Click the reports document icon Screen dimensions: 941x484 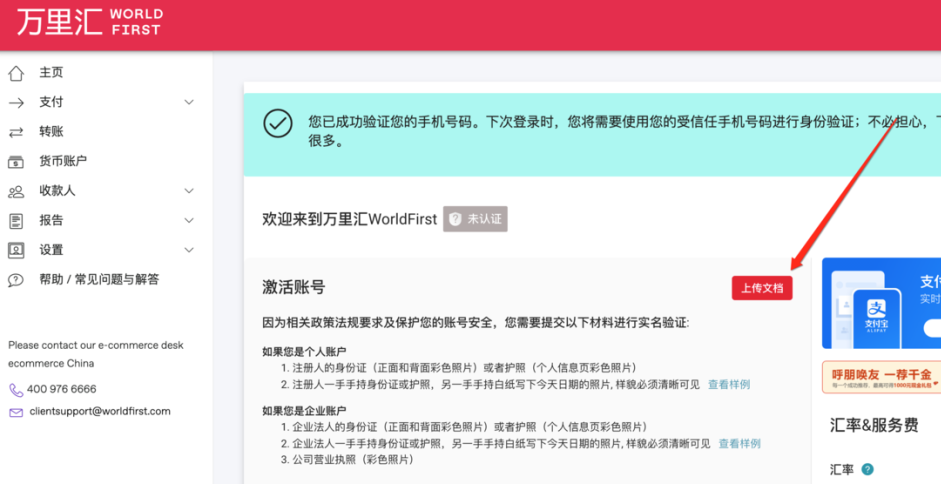[x=16, y=220]
